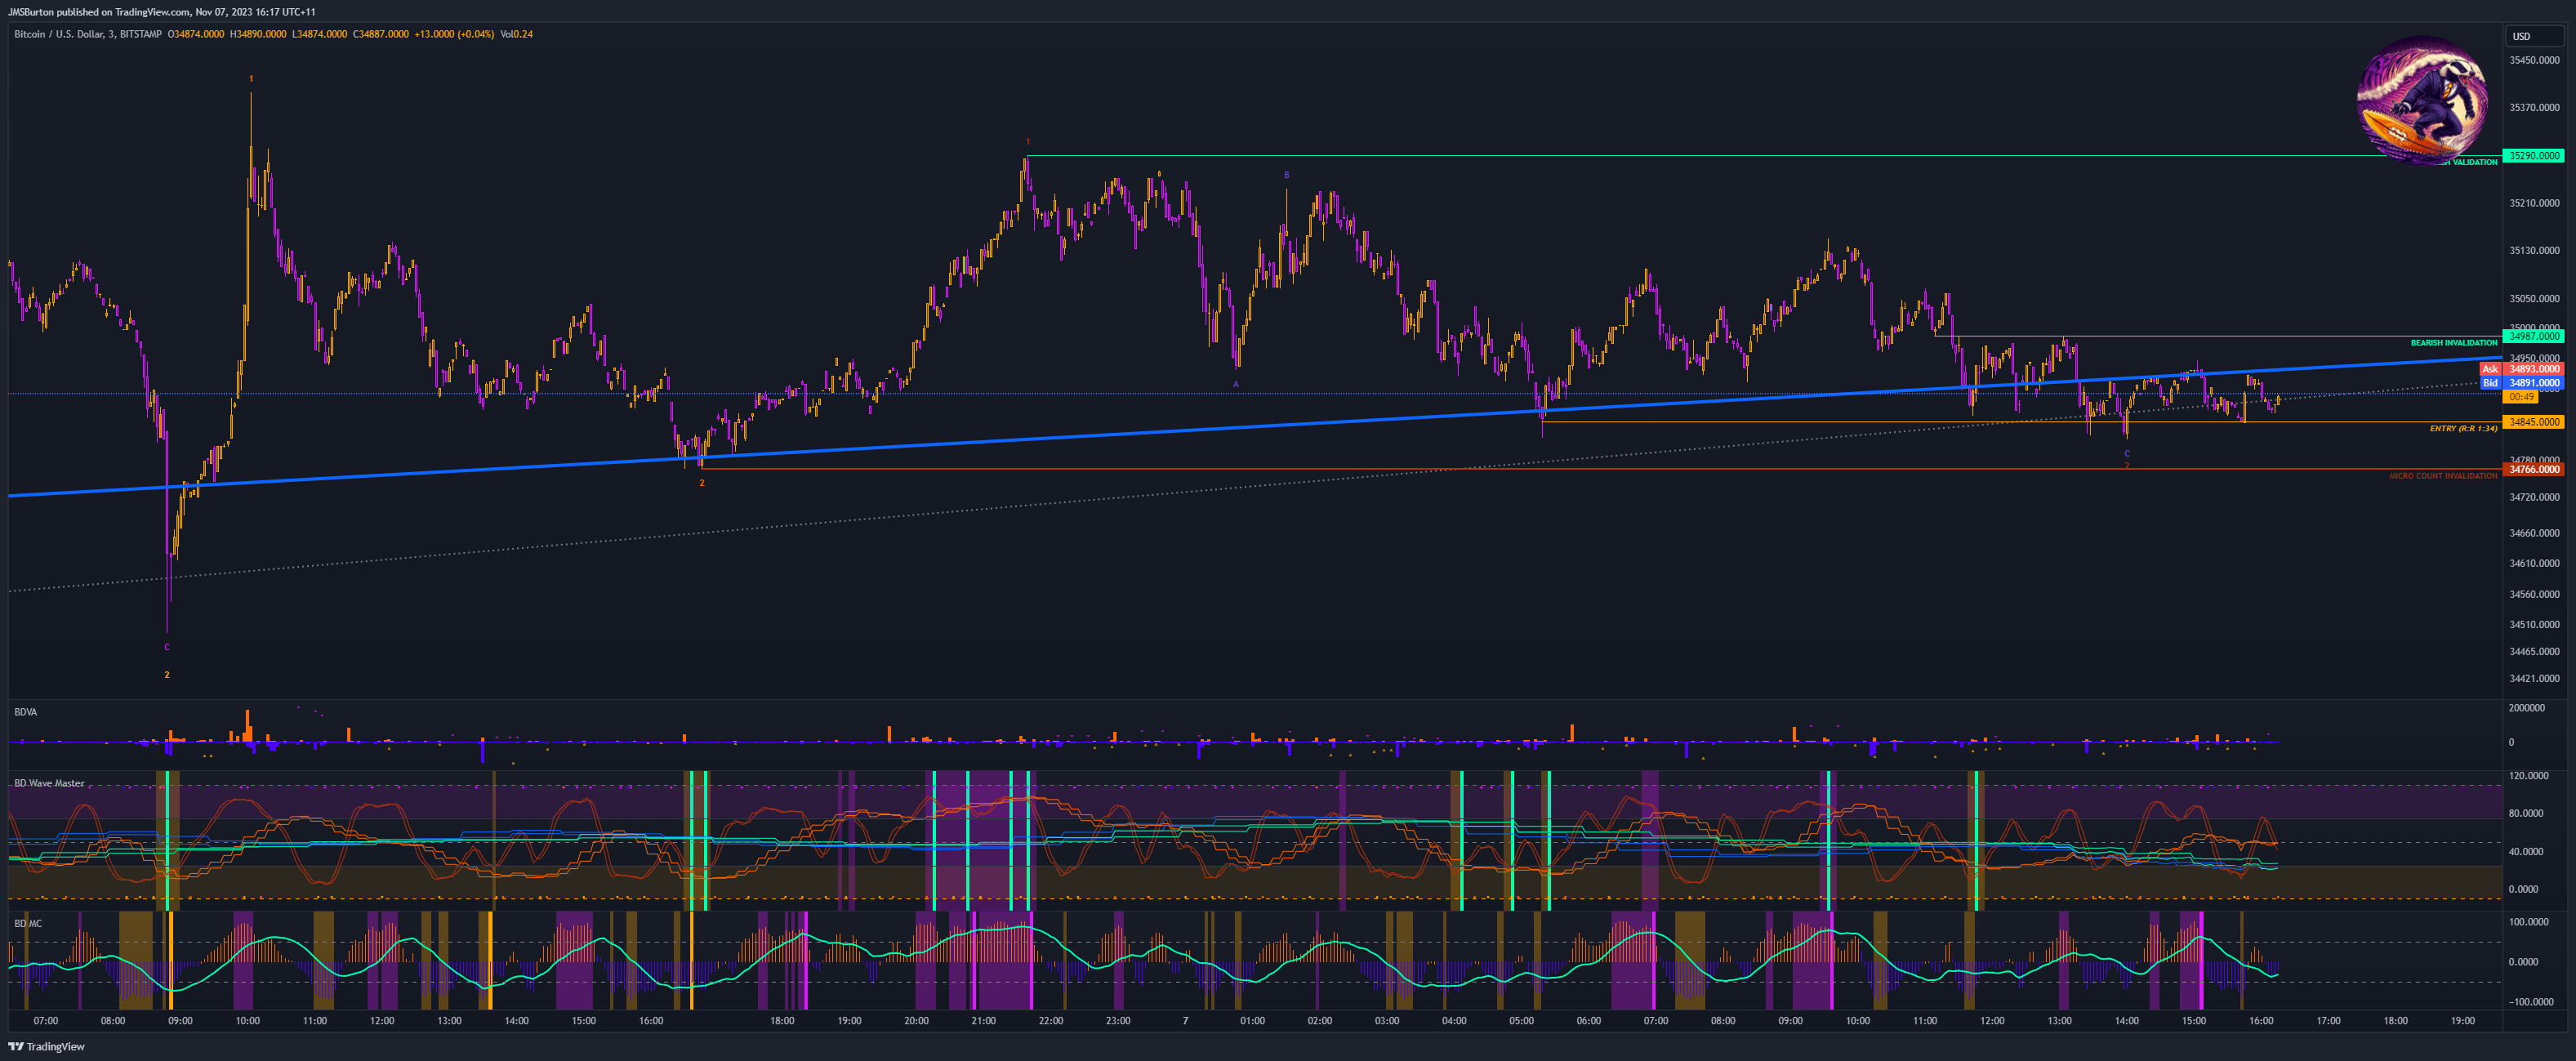The width and height of the screenshot is (2576, 1061).
Task: Click the 34560.0000 price axis label
Action: point(2534,594)
